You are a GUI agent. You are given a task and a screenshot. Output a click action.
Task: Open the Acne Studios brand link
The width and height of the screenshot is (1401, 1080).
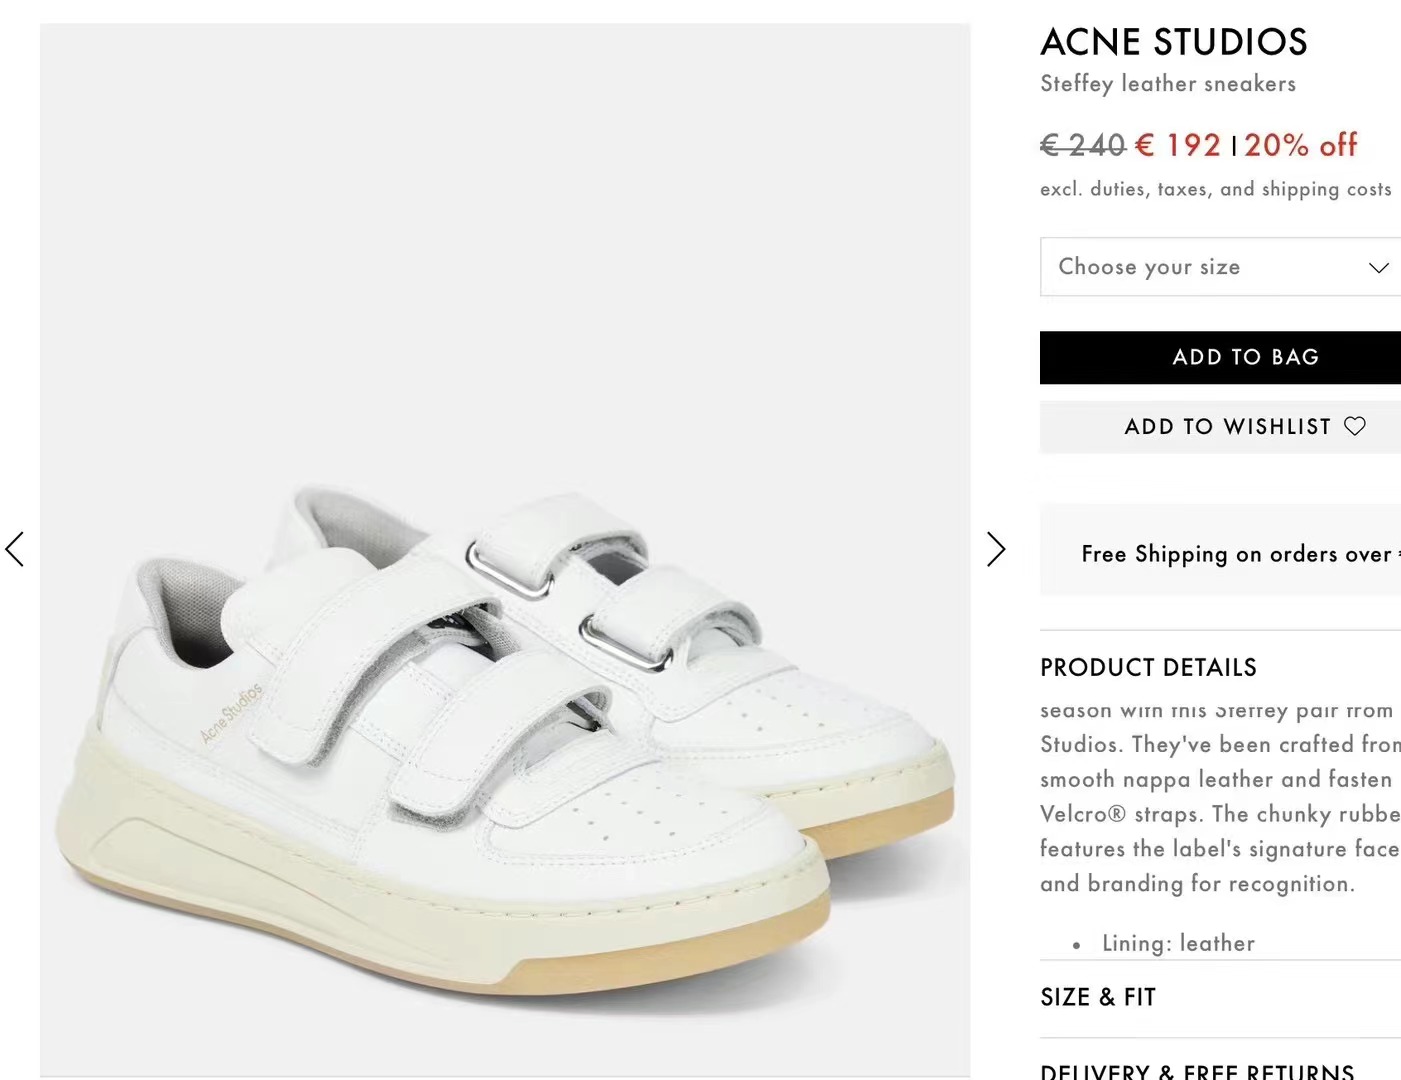tap(1174, 42)
